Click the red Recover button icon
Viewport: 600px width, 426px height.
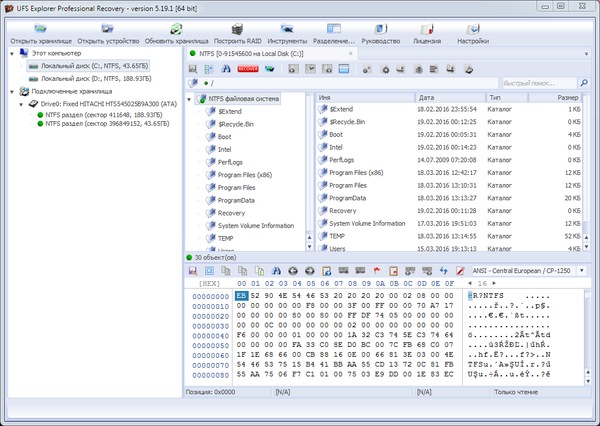coord(249,68)
